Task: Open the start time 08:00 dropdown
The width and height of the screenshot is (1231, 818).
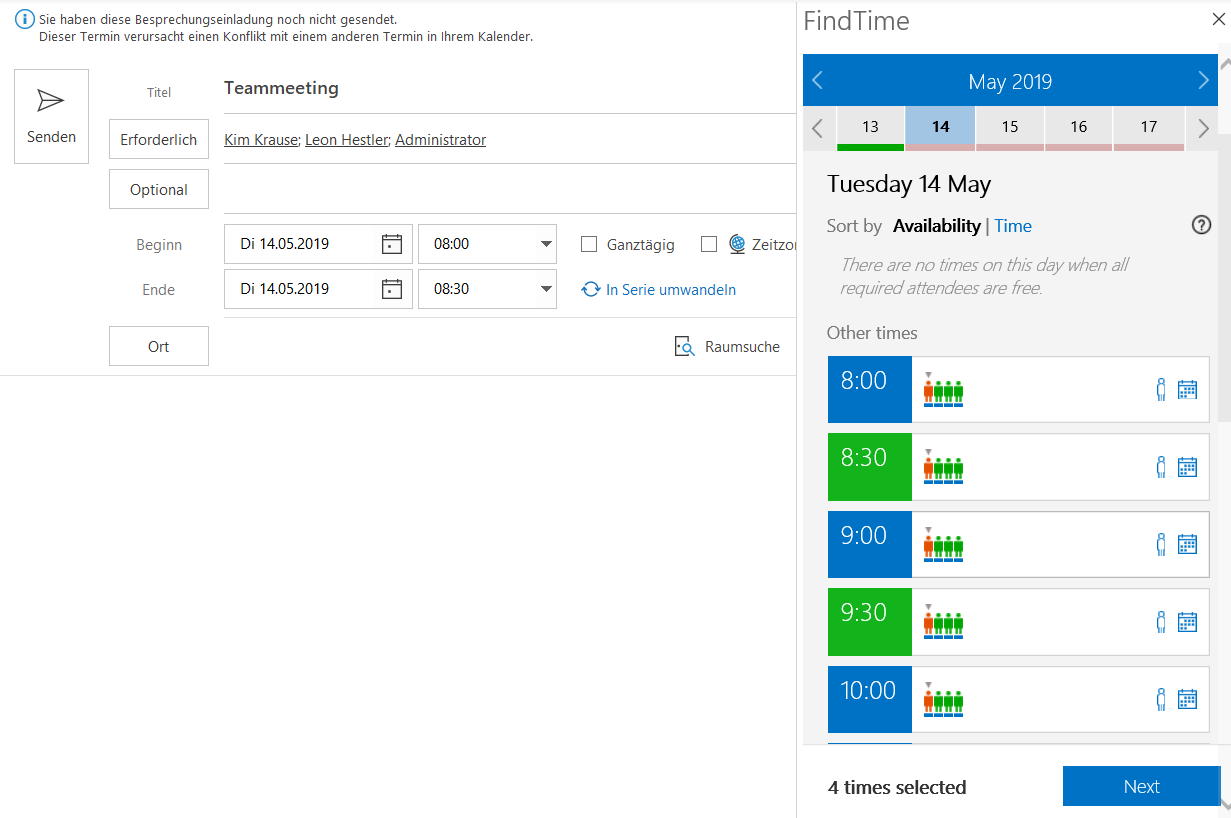Action: [545, 244]
